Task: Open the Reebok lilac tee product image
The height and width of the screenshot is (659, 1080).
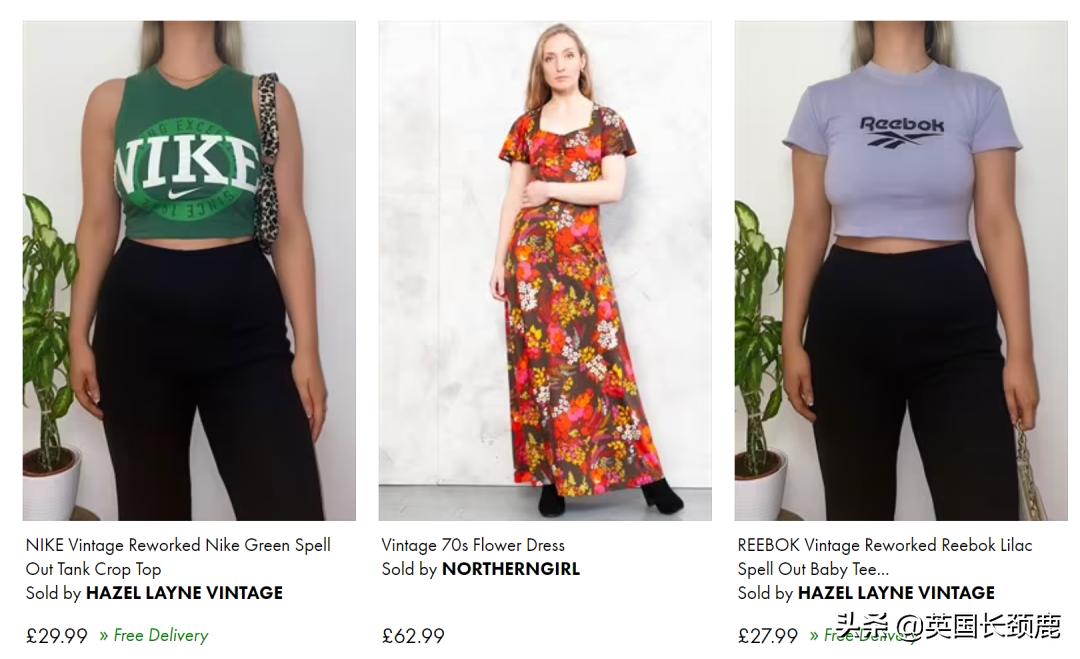Action: click(x=900, y=270)
